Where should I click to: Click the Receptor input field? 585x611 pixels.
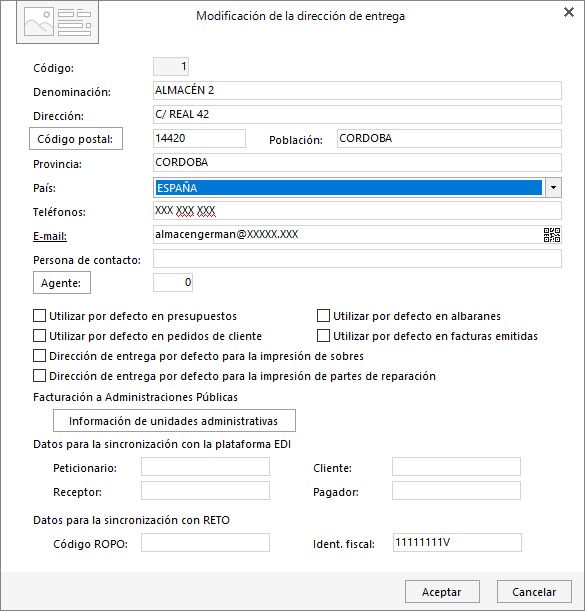tap(205, 491)
